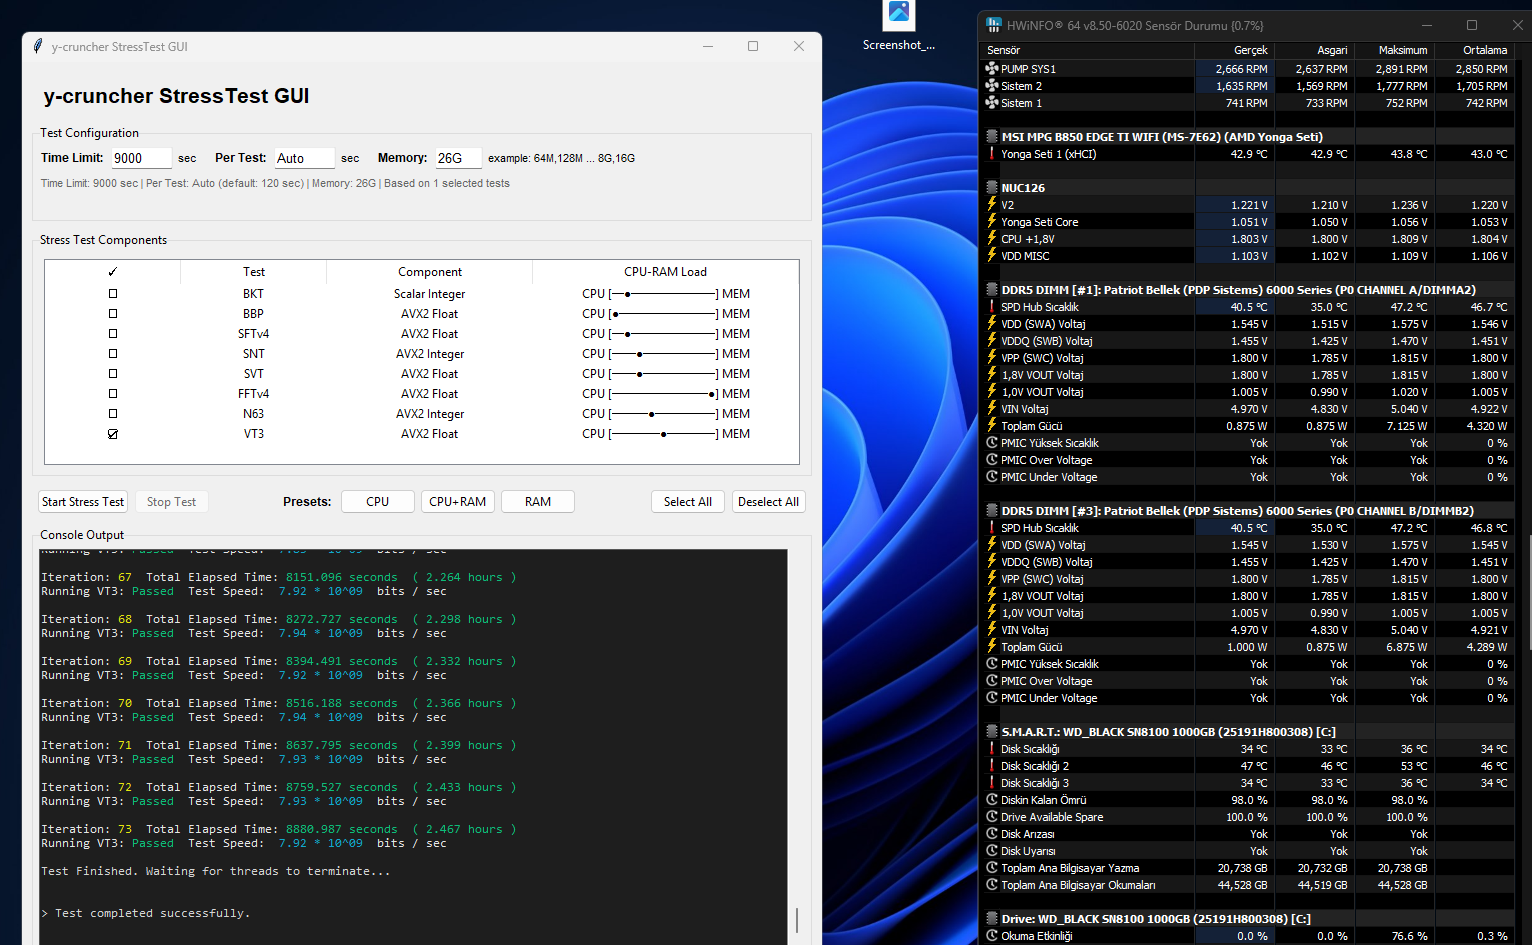Enable the SFTv4 test checkbox
Screen dimensions: 1532x945
(113, 334)
